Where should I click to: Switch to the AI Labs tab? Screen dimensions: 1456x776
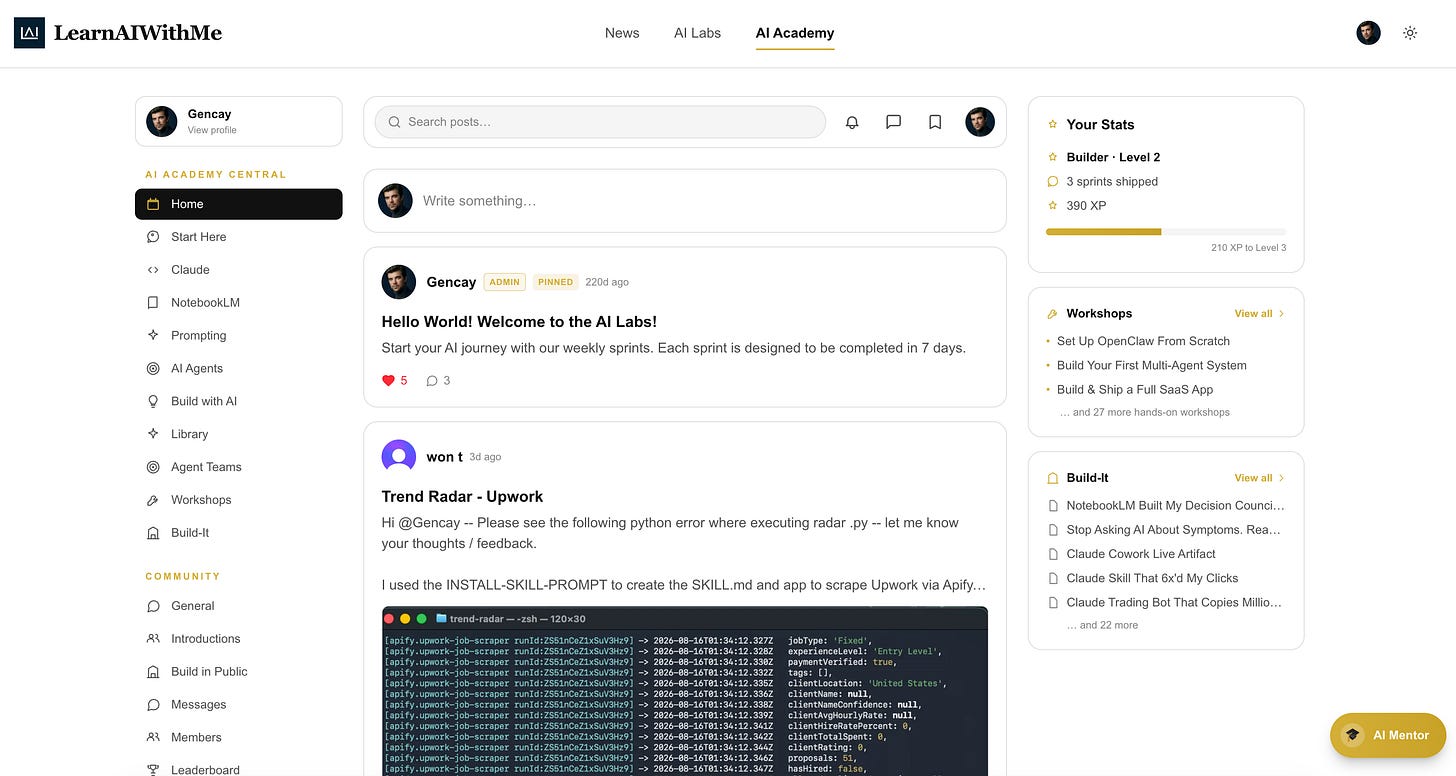pyautogui.click(x=697, y=33)
